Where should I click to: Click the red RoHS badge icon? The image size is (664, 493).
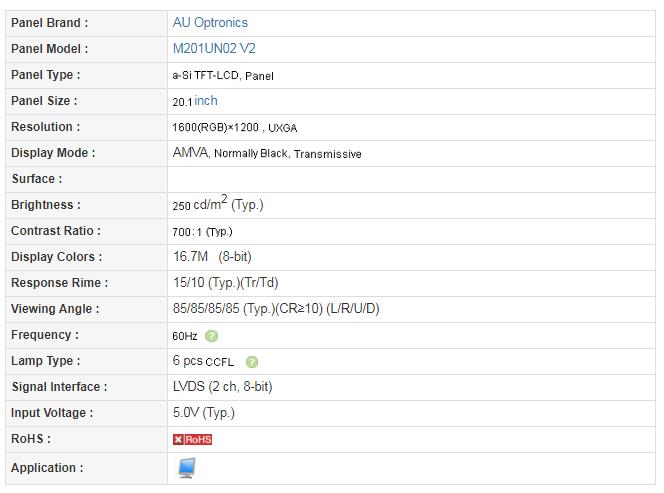192,439
